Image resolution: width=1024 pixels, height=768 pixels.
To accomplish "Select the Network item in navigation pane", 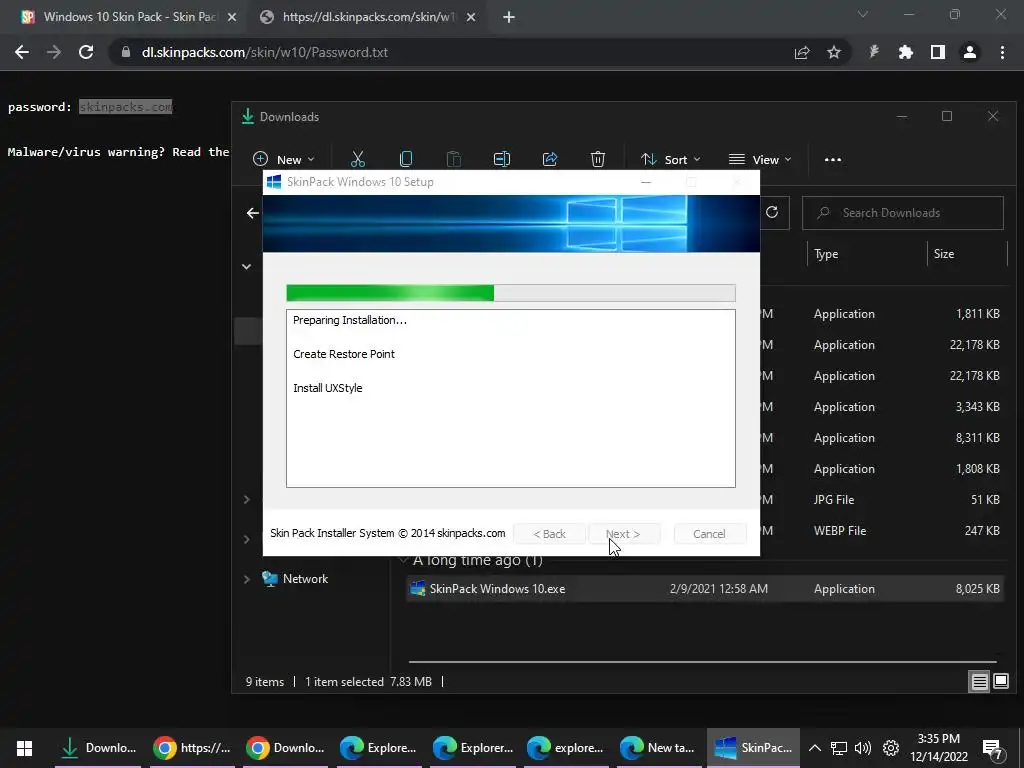I will [305, 579].
